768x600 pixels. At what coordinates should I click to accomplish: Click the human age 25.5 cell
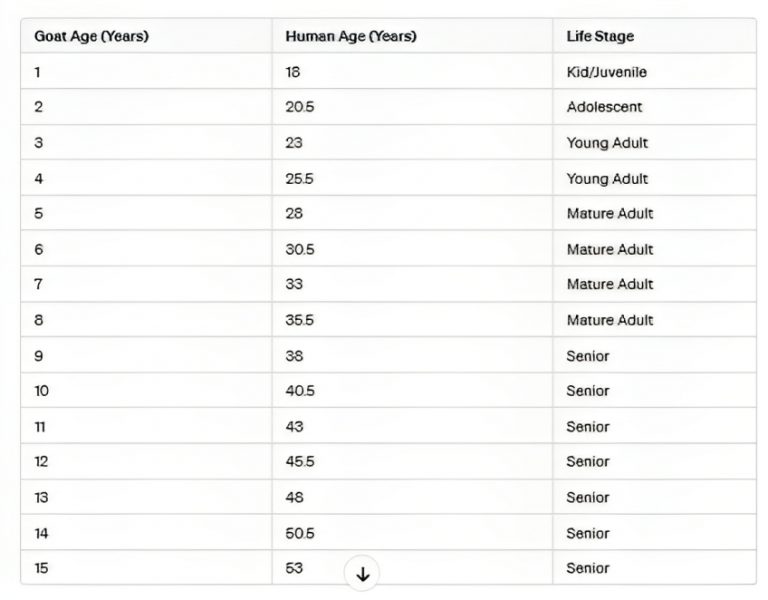coord(412,178)
